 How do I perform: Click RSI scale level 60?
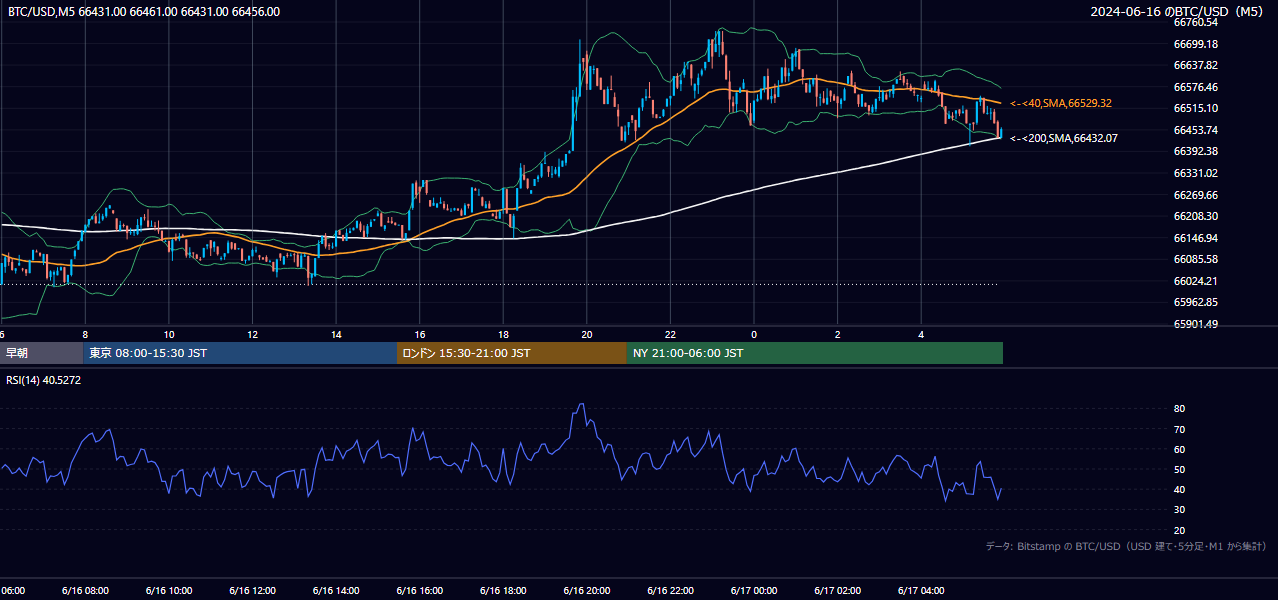(1179, 449)
